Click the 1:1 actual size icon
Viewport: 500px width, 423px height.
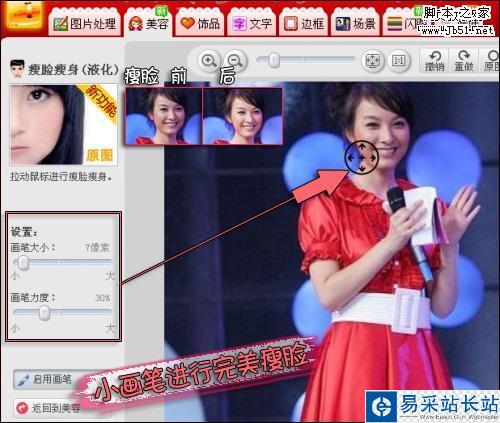point(399,61)
